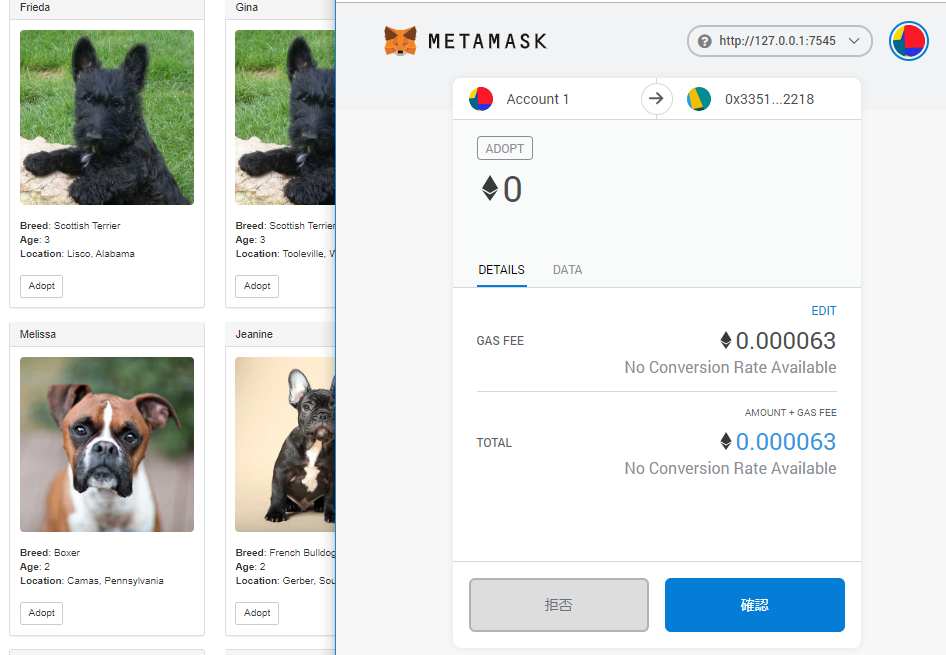The height and width of the screenshot is (655, 946).
Task: Click the Melissa card title
Action: coord(37,334)
